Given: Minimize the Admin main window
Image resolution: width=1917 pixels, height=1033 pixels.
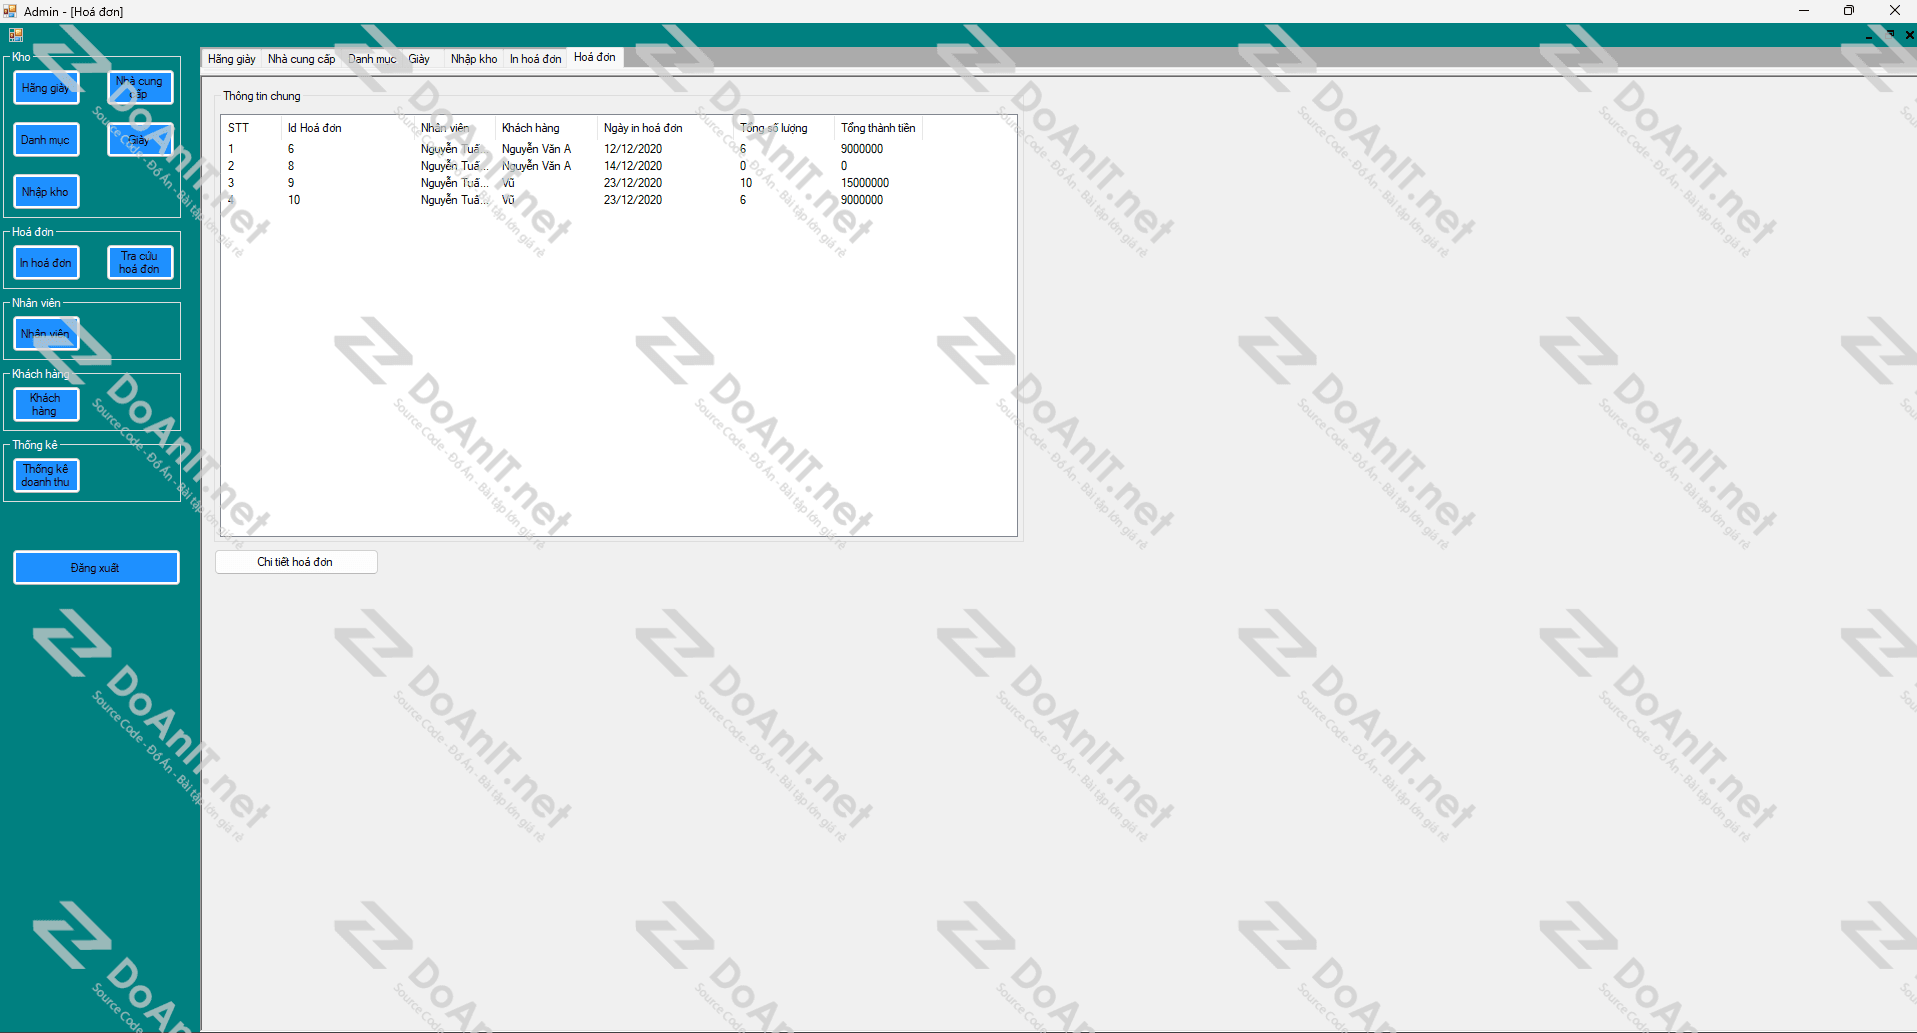Looking at the screenshot, I should click(x=1804, y=11).
